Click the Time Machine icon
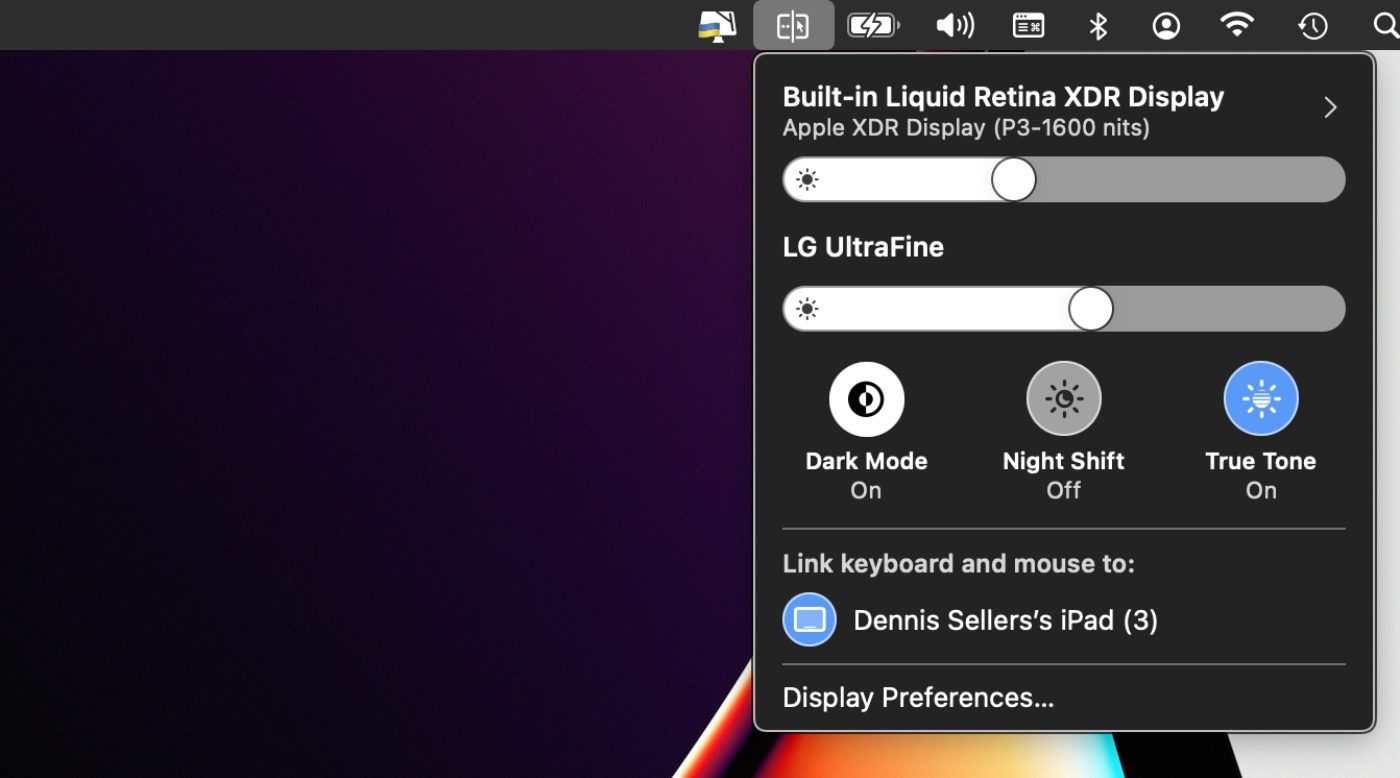This screenshot has height=778, width=1400. tap(1312, 26)
